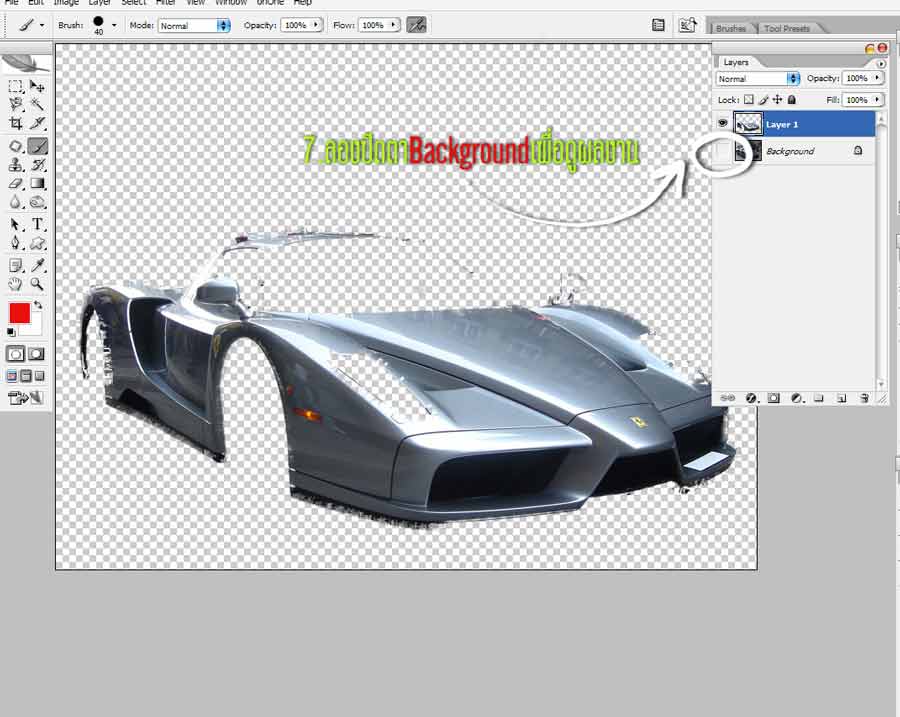
Task: Switch to Standard Screen mode
Action: 12,376
